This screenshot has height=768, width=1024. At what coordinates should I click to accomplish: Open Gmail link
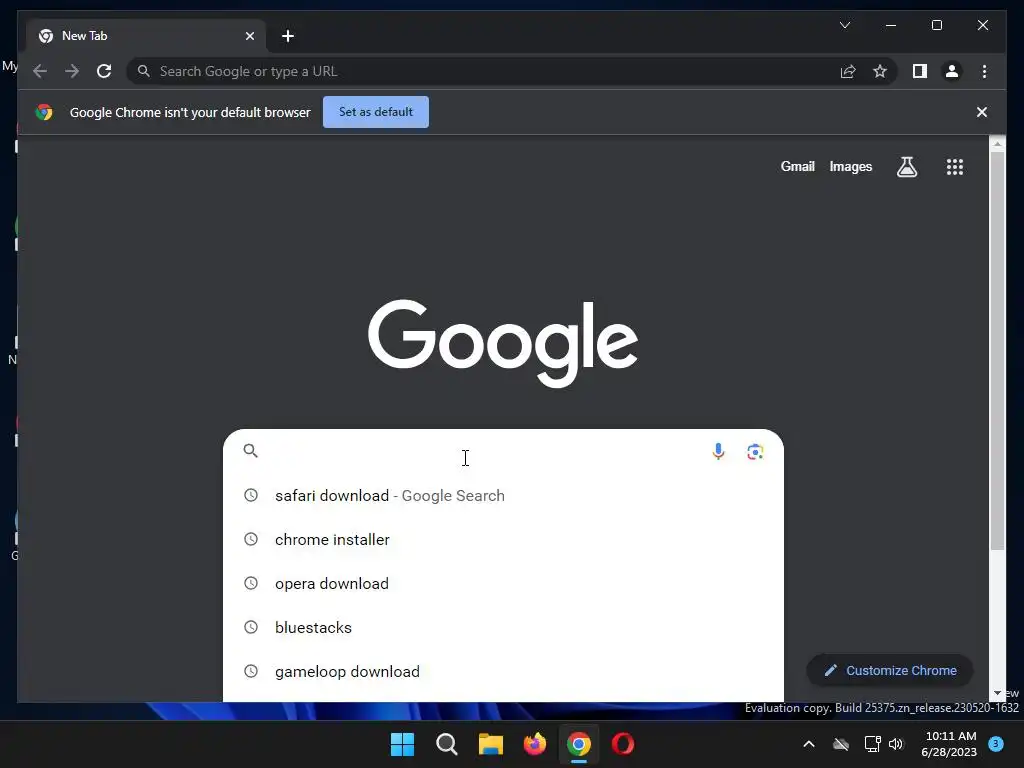pyautogui.click(x=797, y=167)
